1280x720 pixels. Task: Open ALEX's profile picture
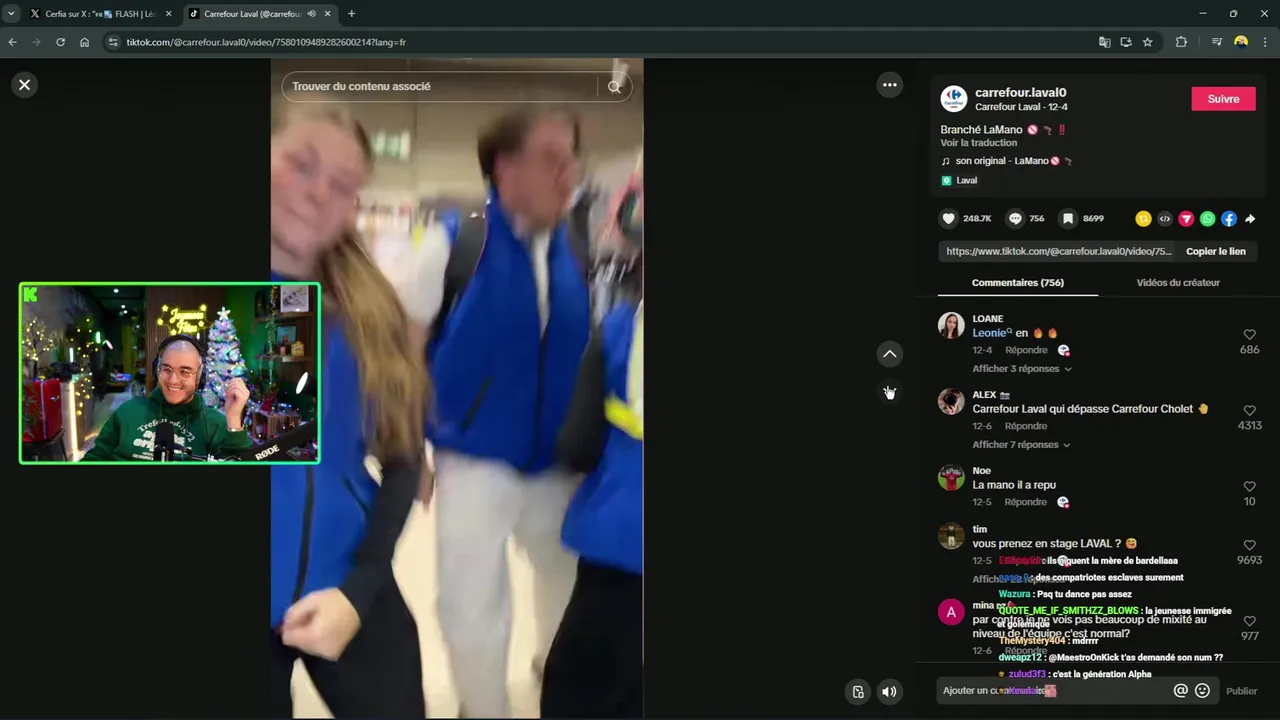click(951, 401)
